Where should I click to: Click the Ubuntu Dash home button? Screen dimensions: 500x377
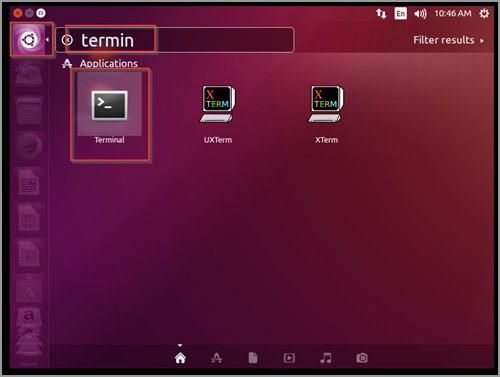(29, 40)
